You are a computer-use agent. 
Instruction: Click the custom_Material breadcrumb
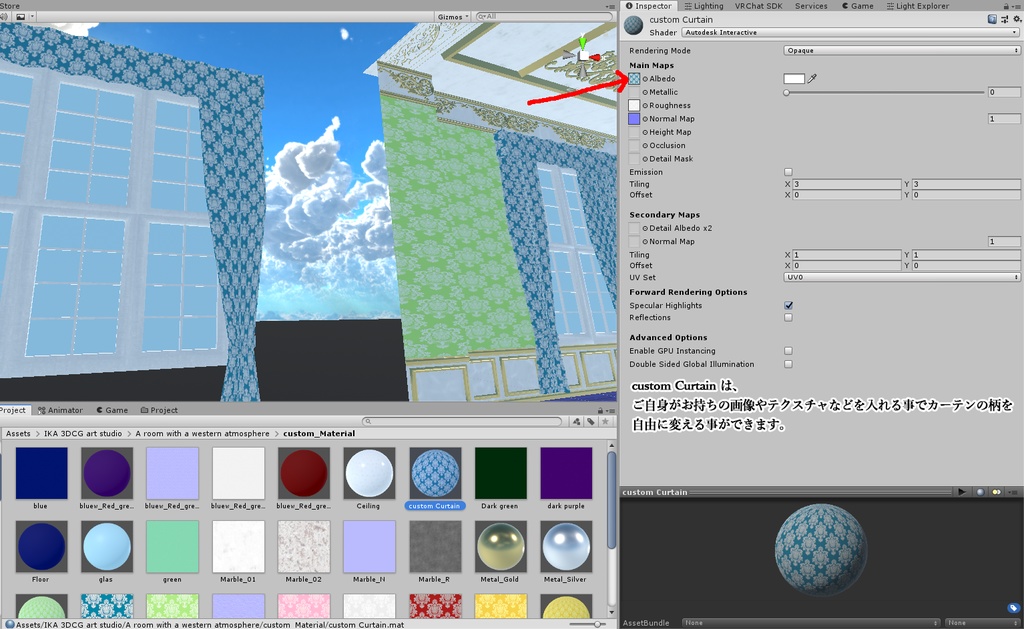(319, 434)
